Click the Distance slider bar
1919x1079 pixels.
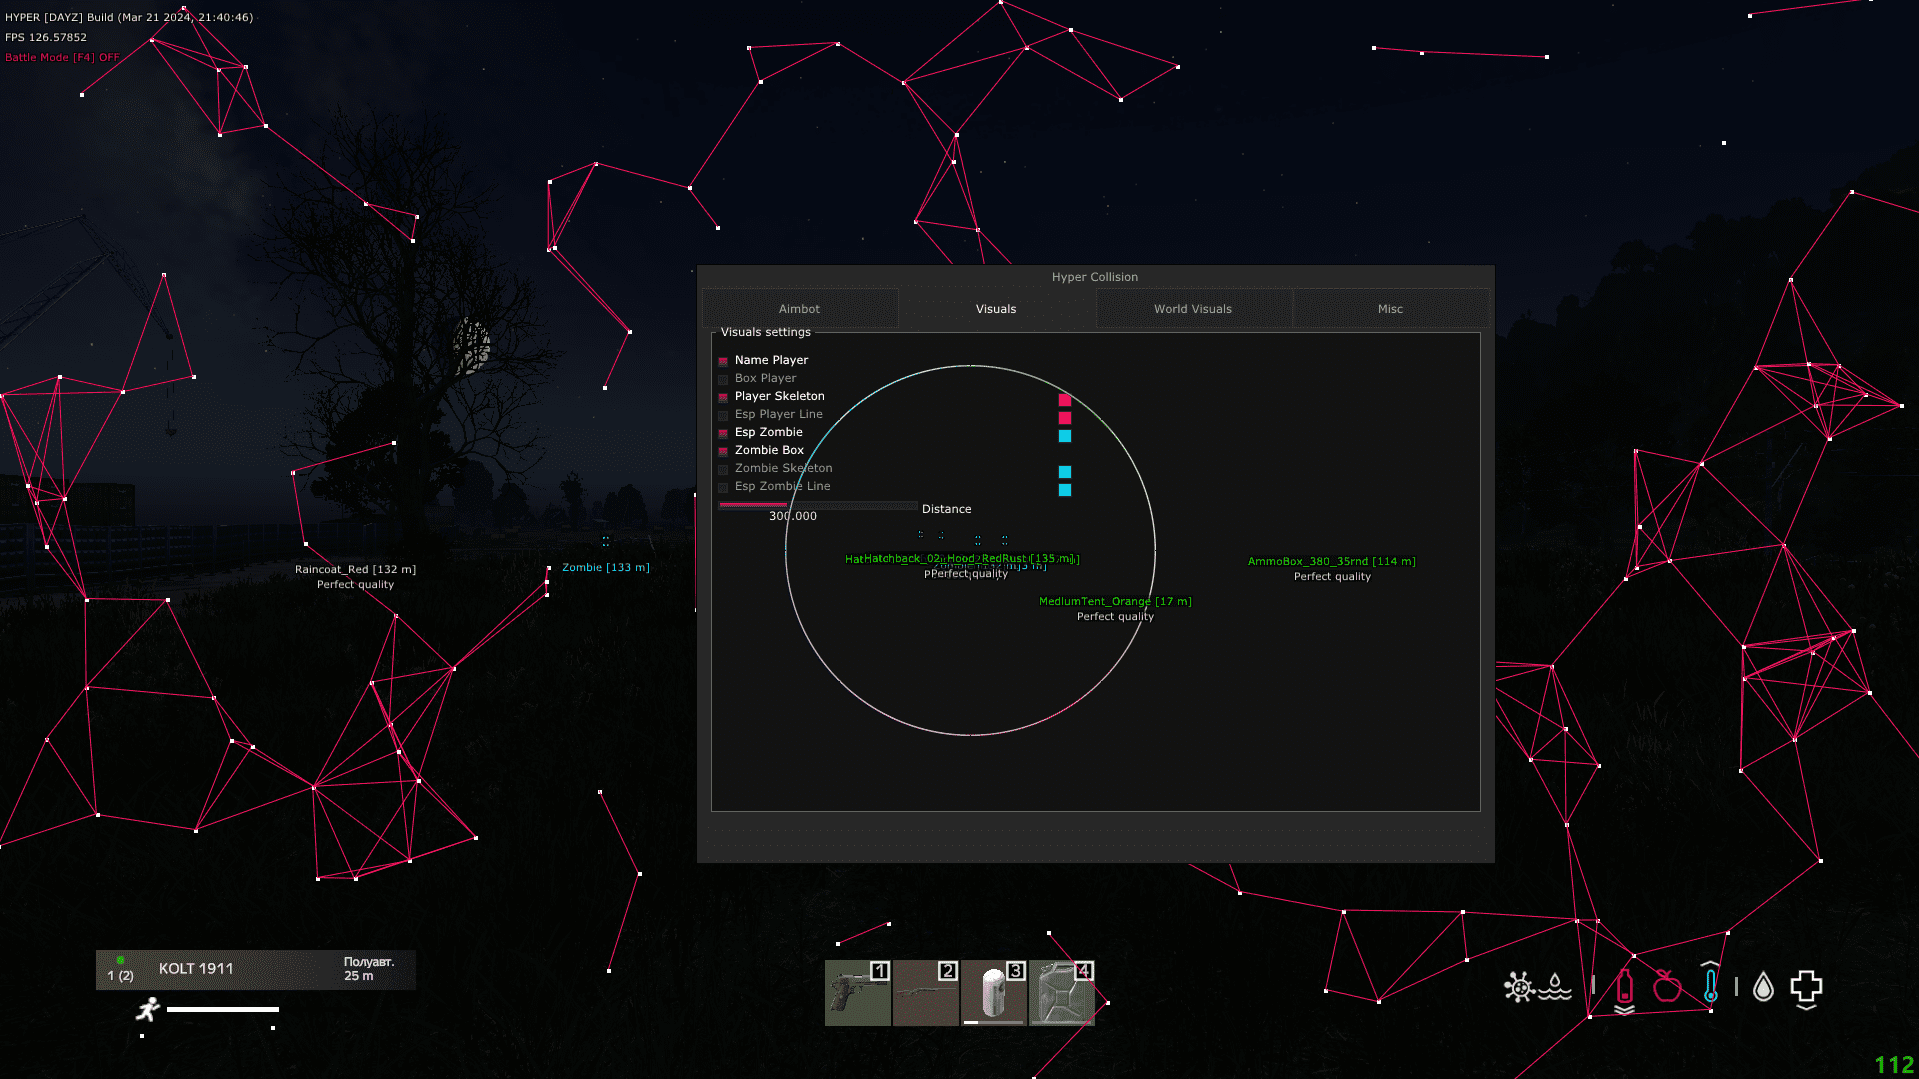[817, 505]
